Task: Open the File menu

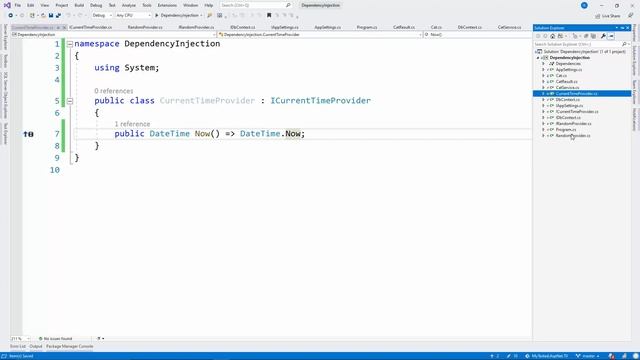Action: [18, 5]
